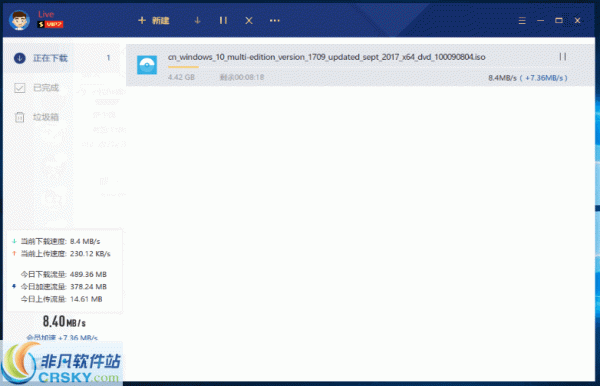Click the Live username label

click(x=46, y=14)
